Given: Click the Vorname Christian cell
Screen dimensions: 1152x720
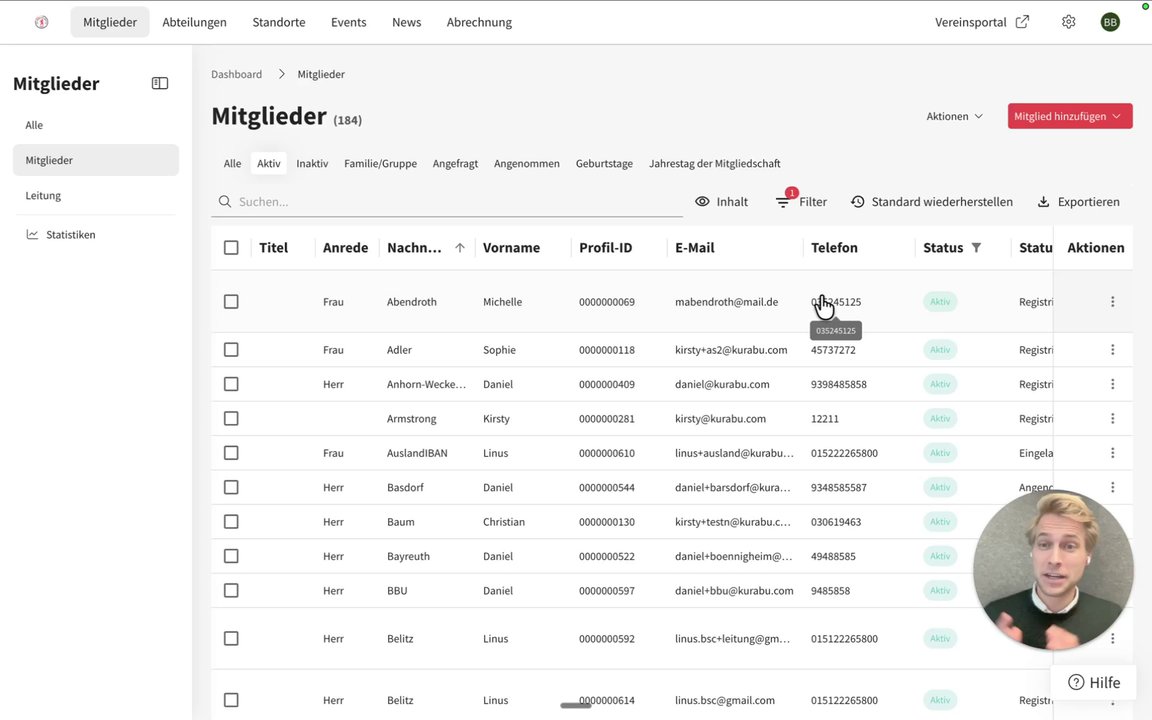Looking at the screenshot, I should pos(504,522).
